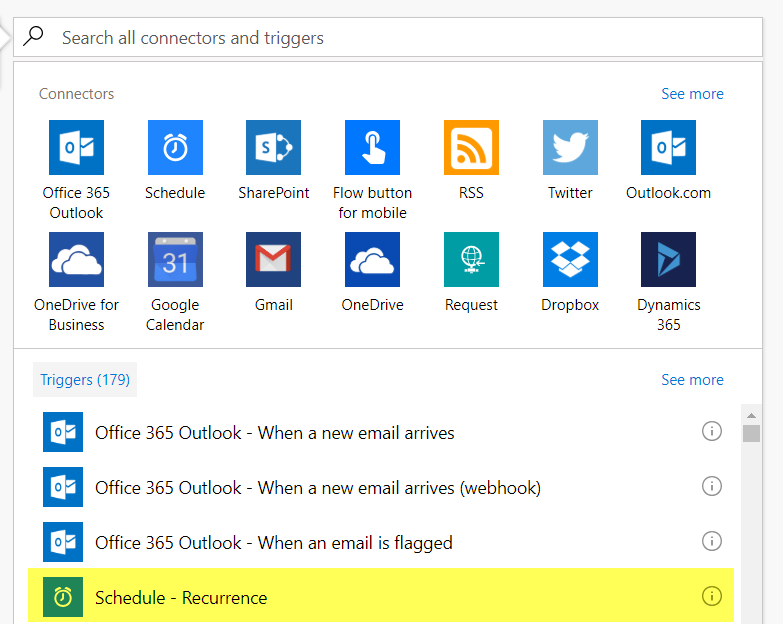This screenshot has width=783, height=624.
Task: Select Office 365 Outlook - When an email is flagged
Action: (383, 542)
